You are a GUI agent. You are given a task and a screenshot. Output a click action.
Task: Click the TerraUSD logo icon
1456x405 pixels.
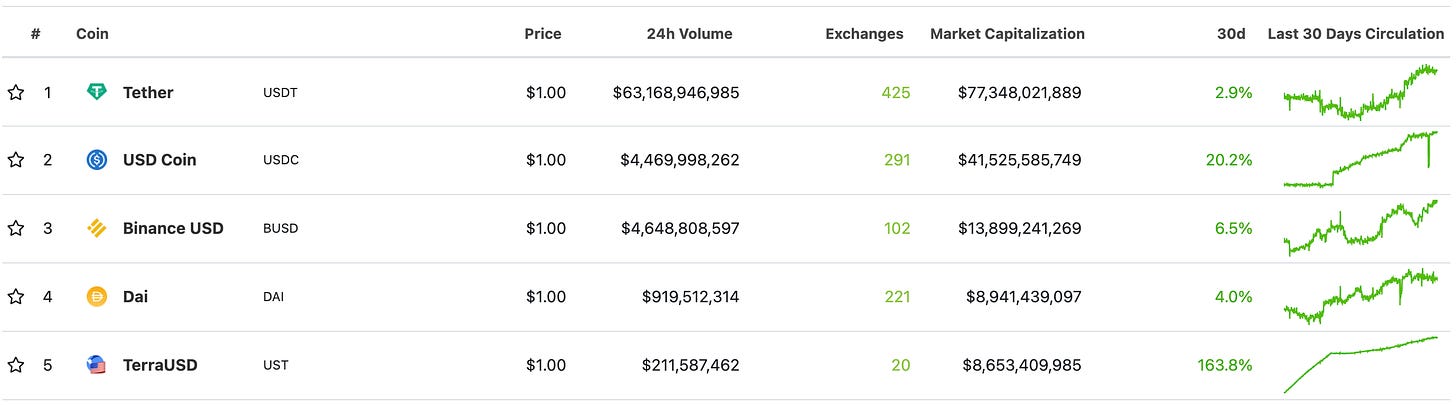[97, 365]
